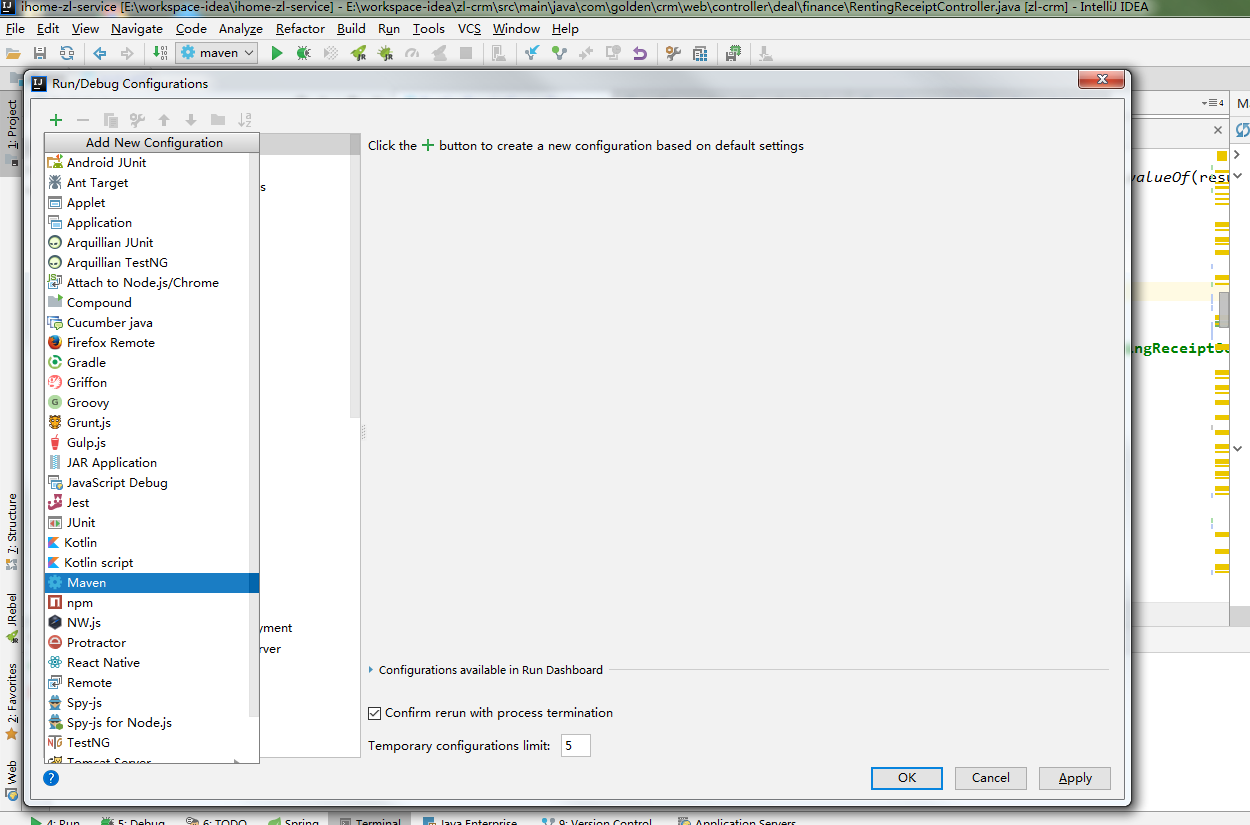Click the Synchronize refresh icon

pyautogui.click(x=67, y=53)
